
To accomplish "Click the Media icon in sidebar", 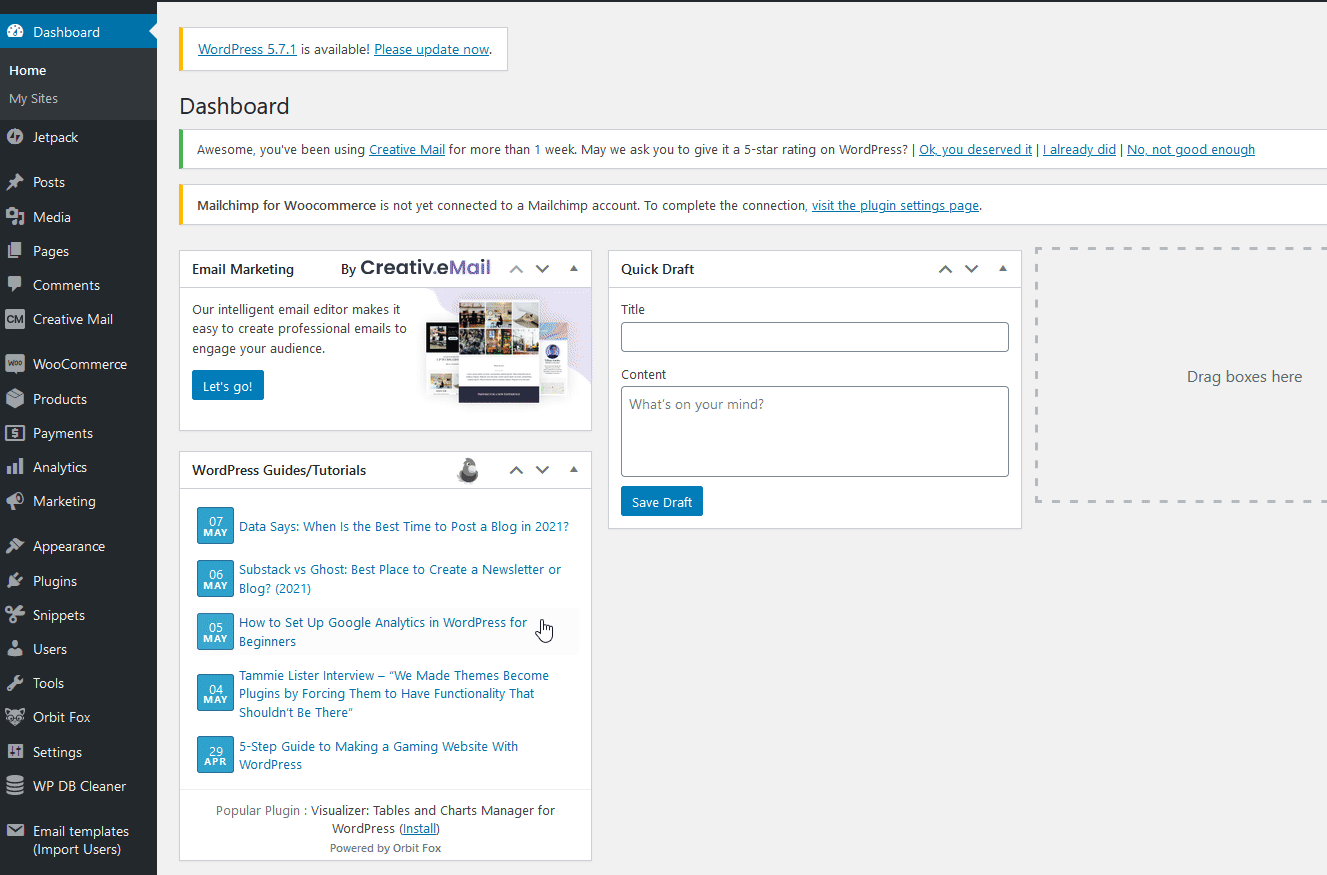I will [15, 217].
